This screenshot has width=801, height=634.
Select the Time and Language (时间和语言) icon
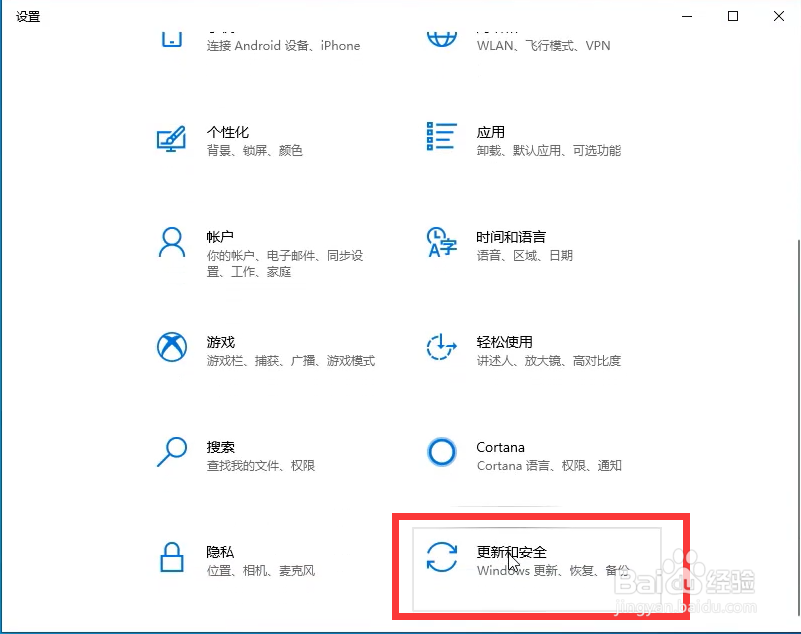point(441,242)
